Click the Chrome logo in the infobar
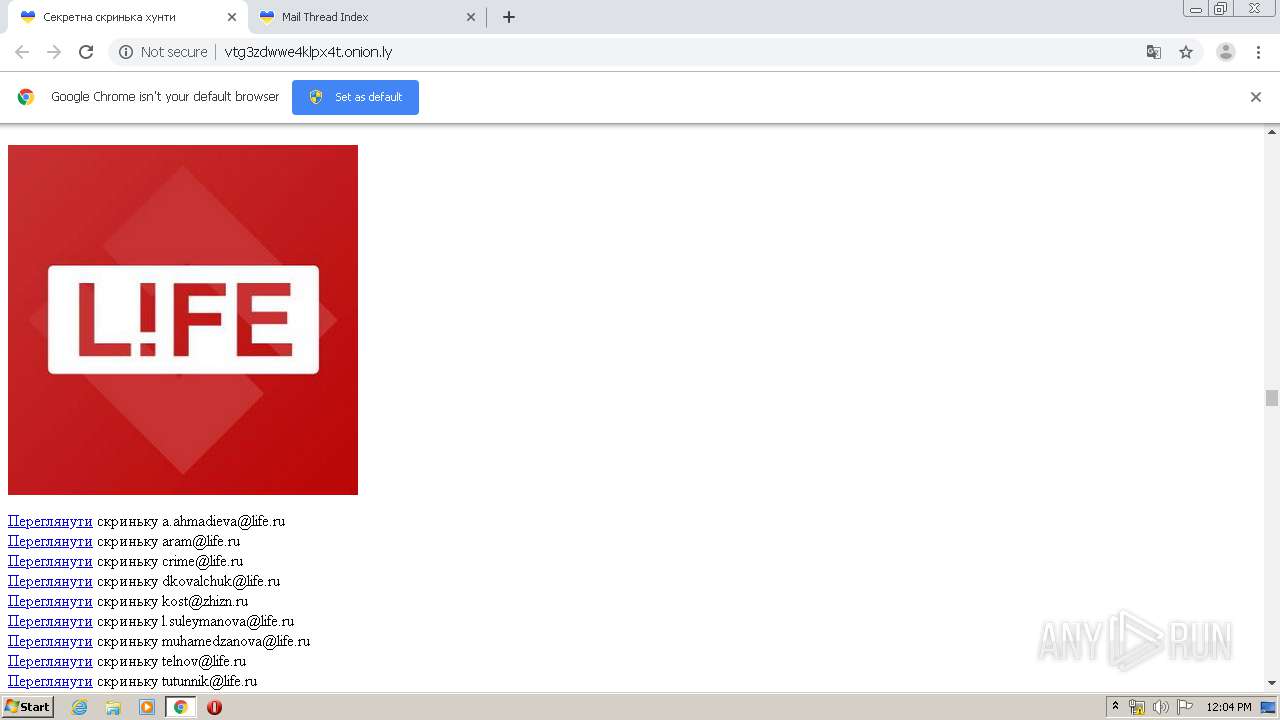1280x720 pixels. click(26, 97)
